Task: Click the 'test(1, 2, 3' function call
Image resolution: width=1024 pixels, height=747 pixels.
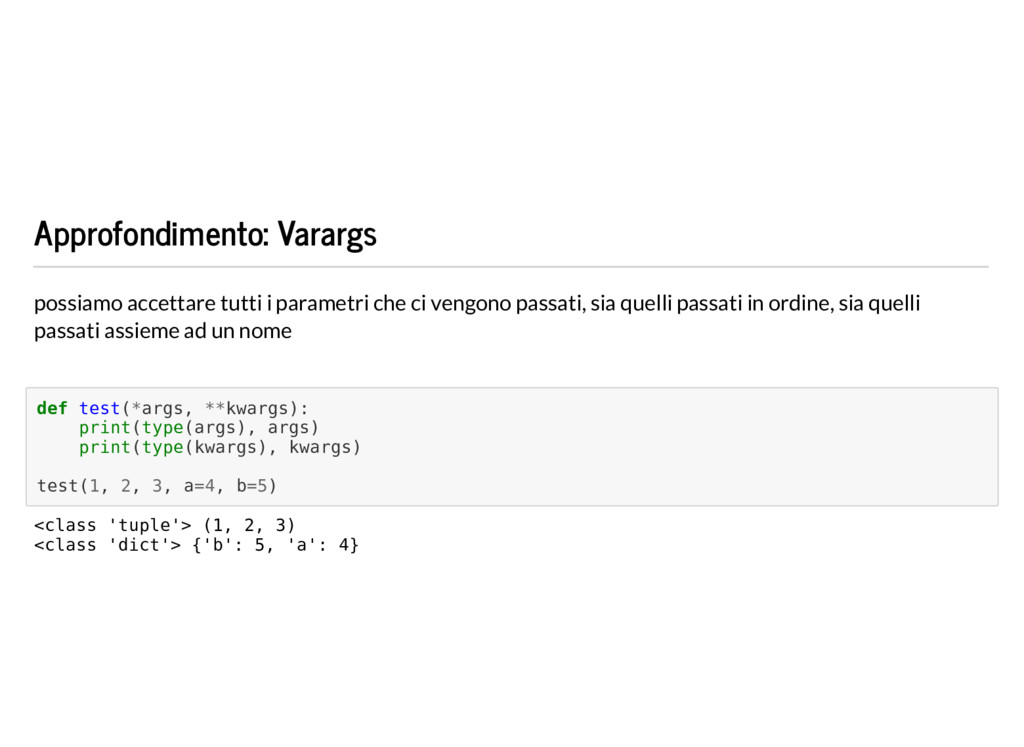Action: [x=99, y=486]
